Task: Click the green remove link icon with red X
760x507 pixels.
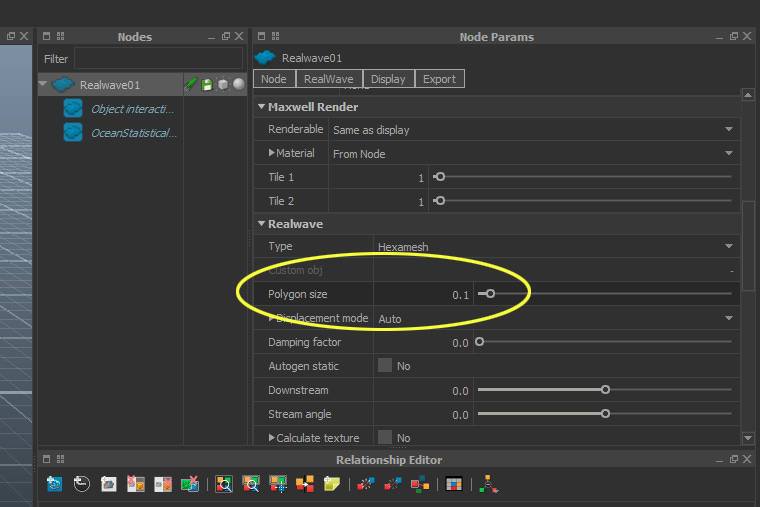Action: coord(190,484)
